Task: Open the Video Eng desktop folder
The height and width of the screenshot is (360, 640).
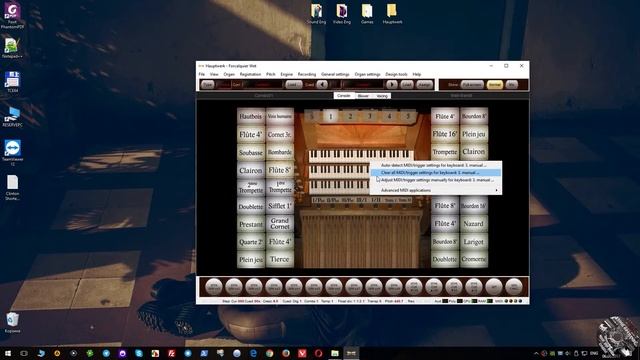Action: (x=342, y=14)
